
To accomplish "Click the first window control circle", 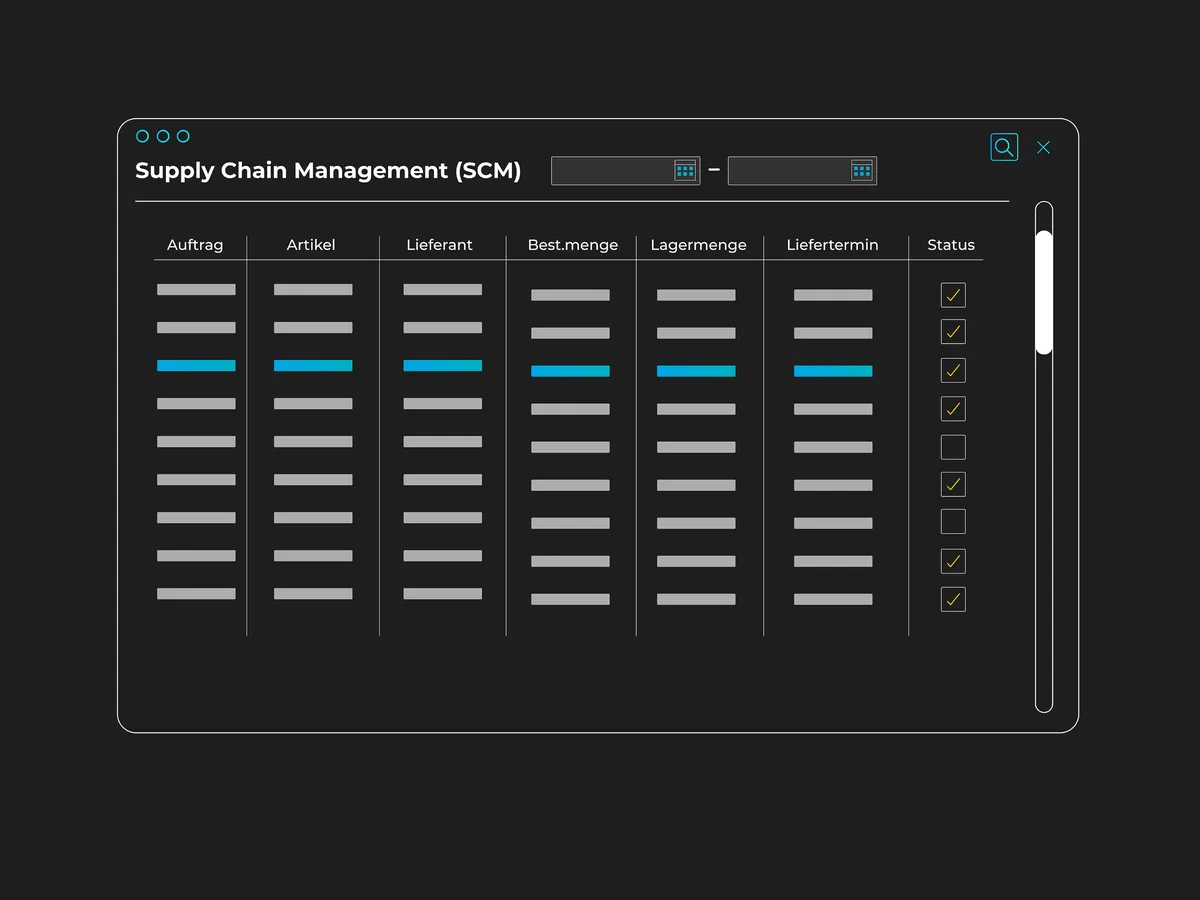I will tap(142, 136).
